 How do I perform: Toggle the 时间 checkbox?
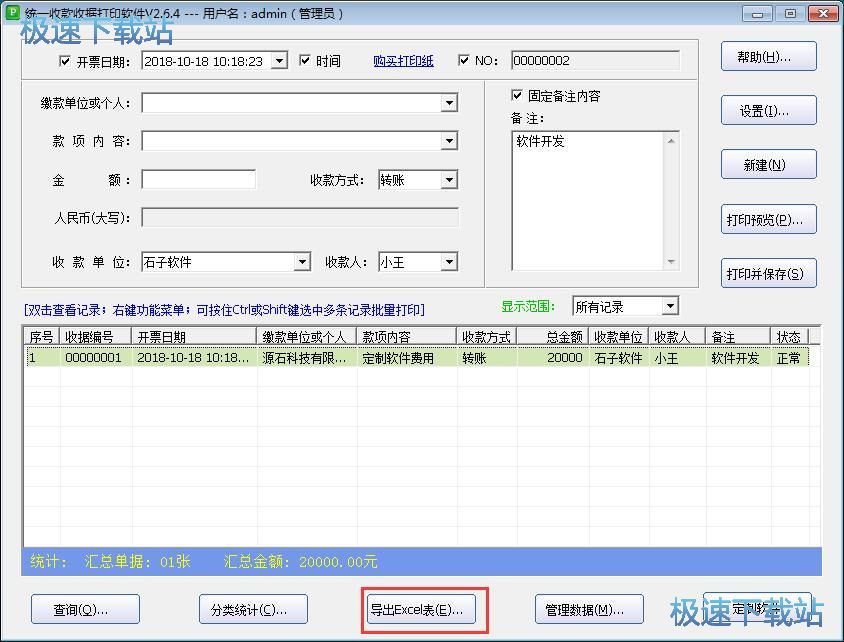pos(306,61)
